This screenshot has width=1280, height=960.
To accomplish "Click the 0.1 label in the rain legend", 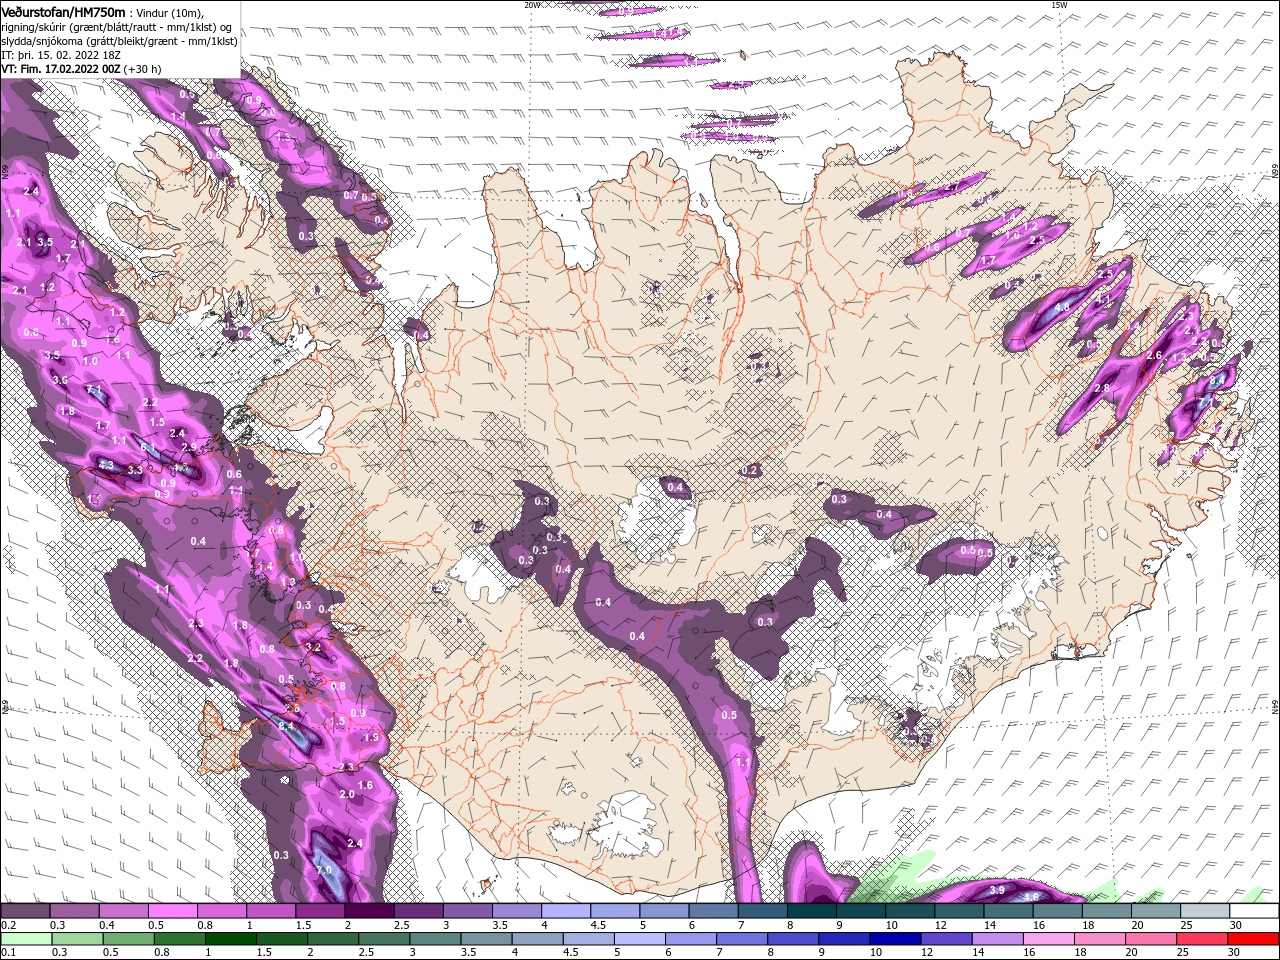I will [x=8, y=953].
